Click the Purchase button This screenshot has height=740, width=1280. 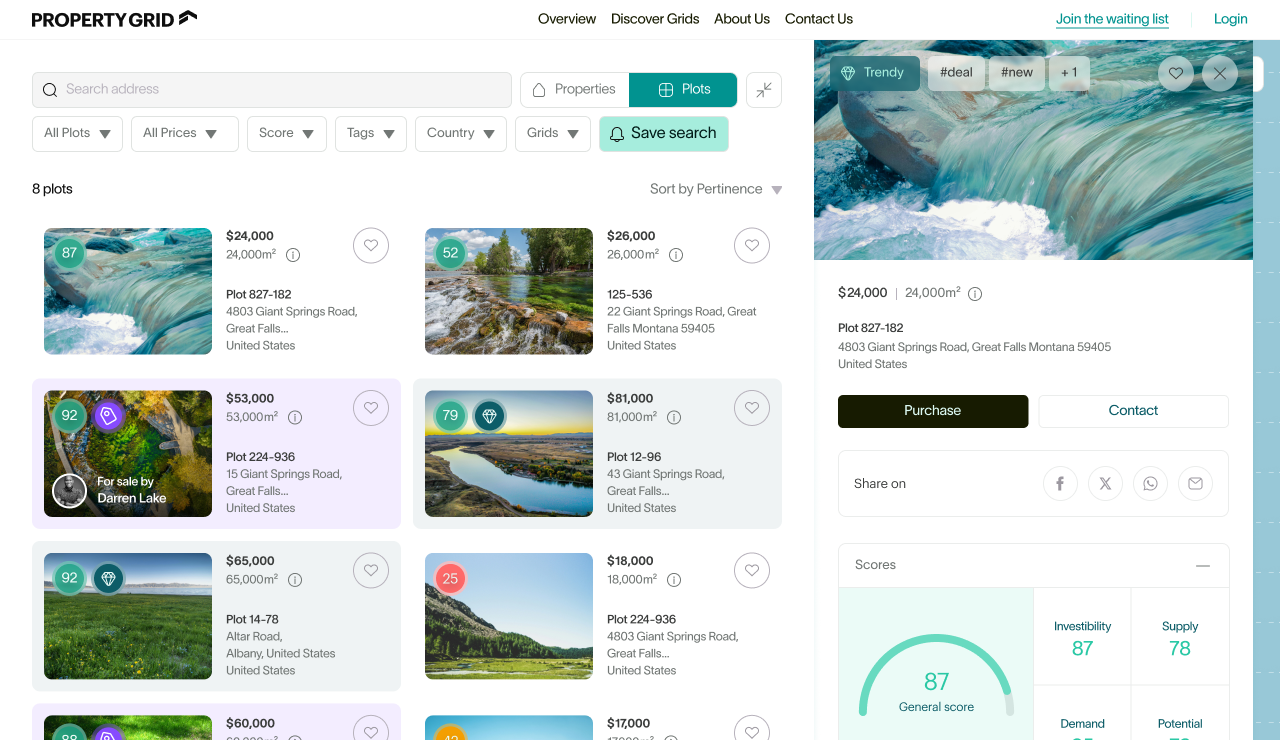tap(933, 411)
